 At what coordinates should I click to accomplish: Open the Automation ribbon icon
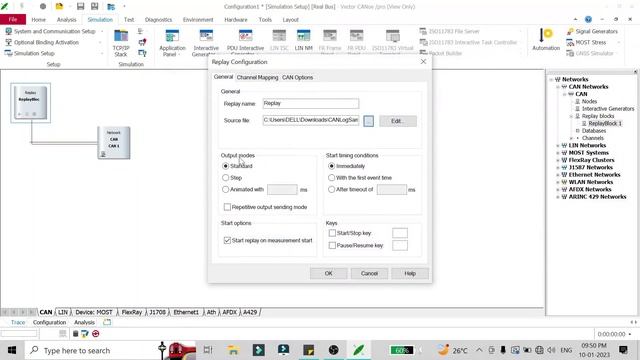(546, 39)
